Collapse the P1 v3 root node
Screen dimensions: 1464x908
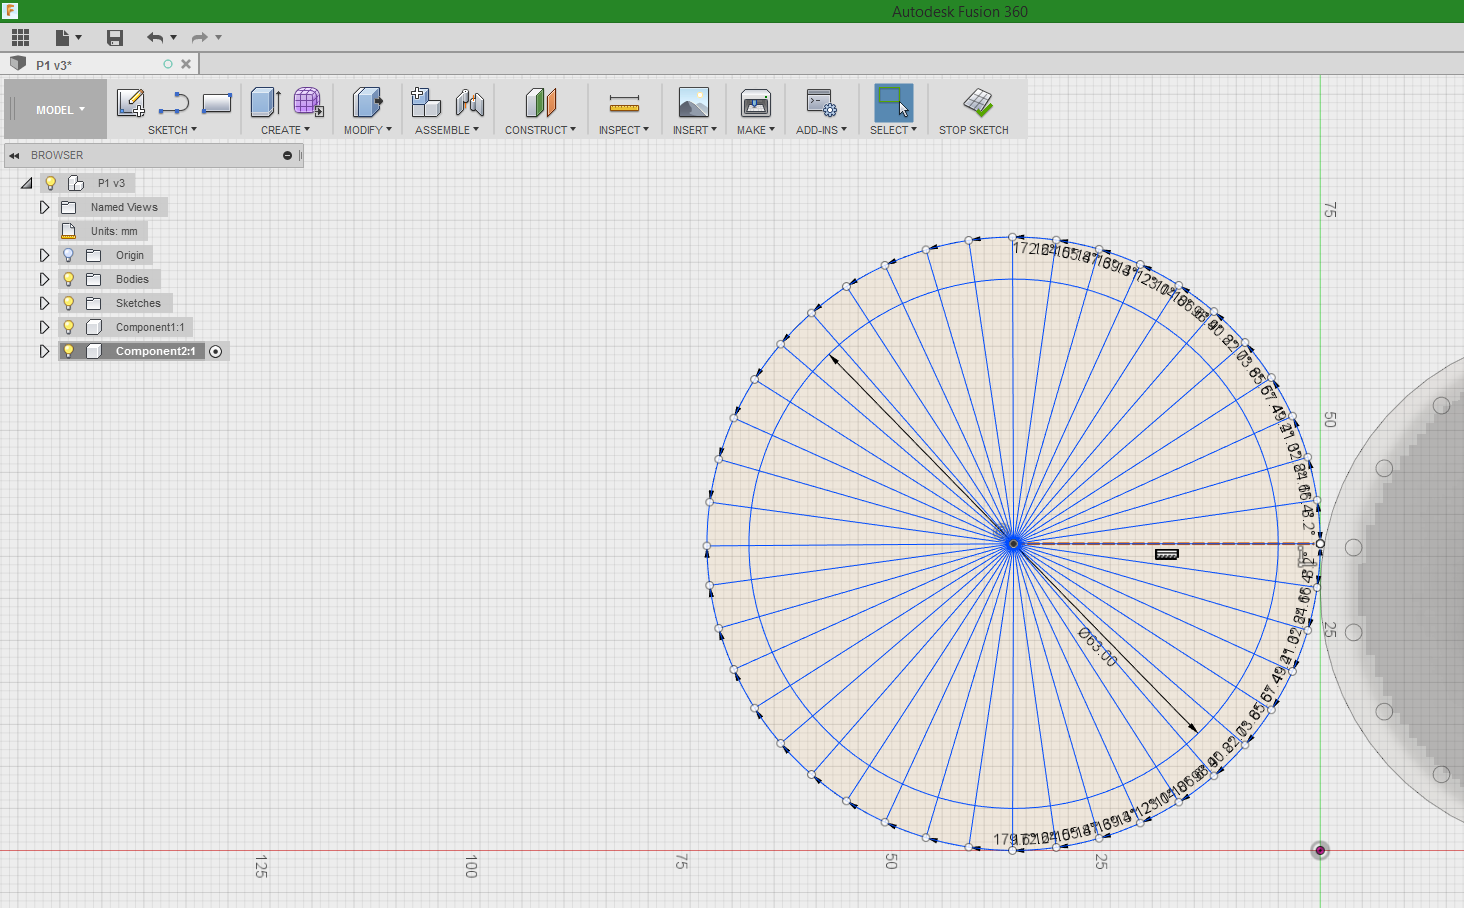point(26,183)
